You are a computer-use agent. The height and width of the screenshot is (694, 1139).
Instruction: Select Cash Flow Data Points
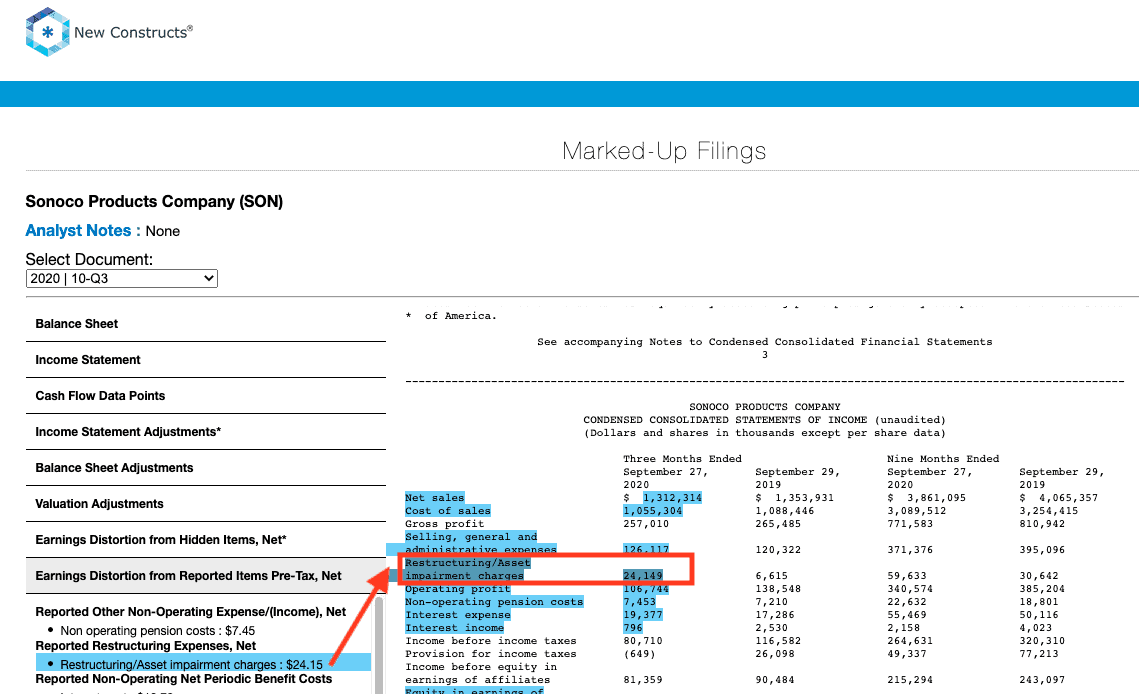coord(206,395)
